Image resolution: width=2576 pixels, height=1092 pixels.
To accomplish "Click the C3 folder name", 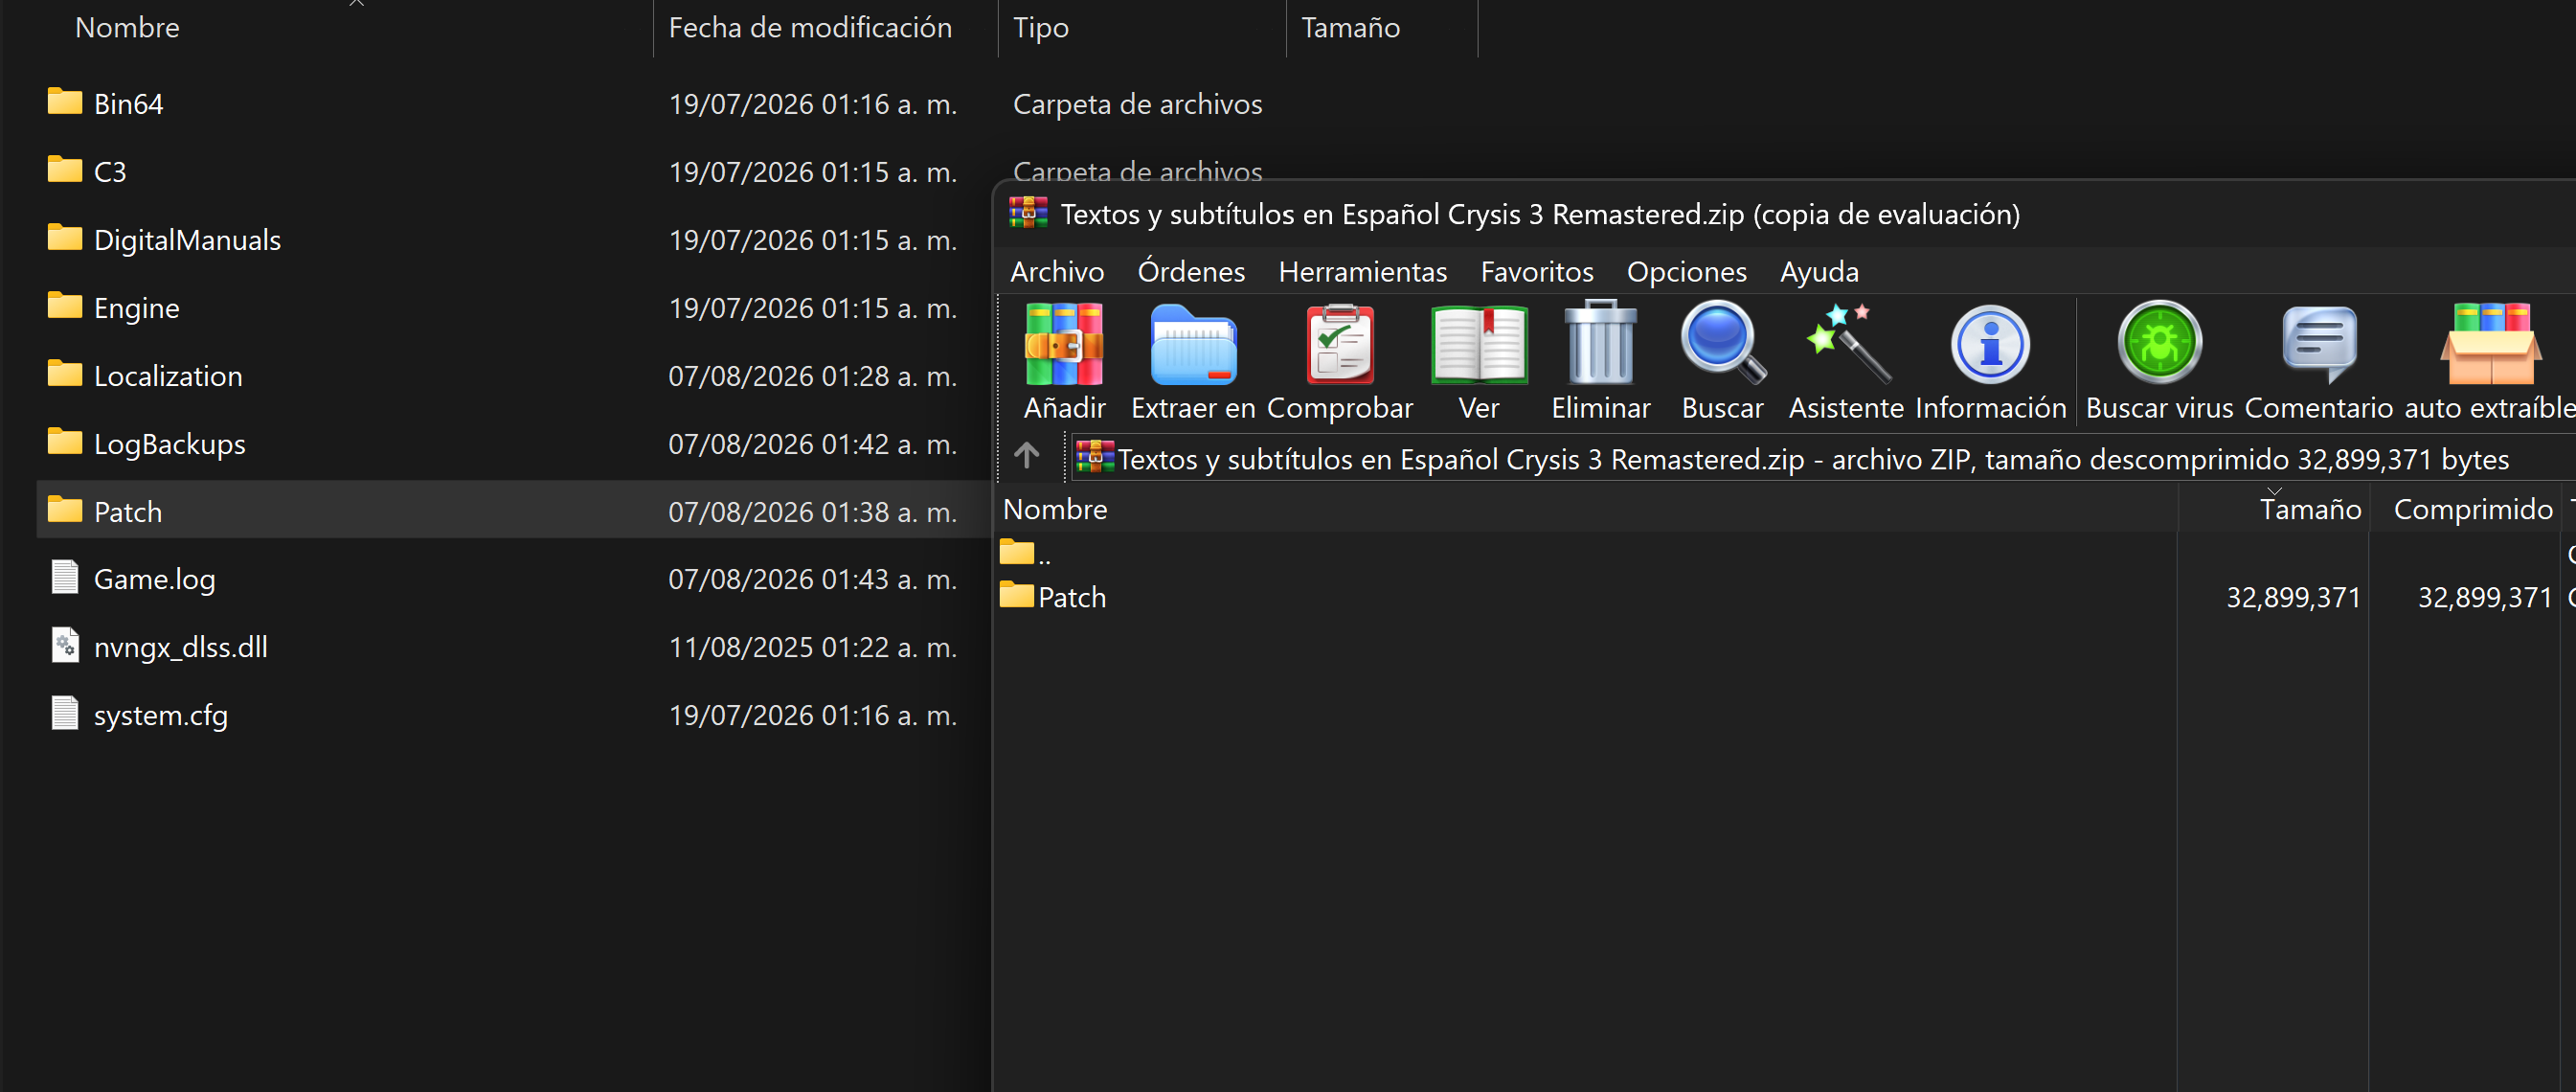I will coord(110,171).
